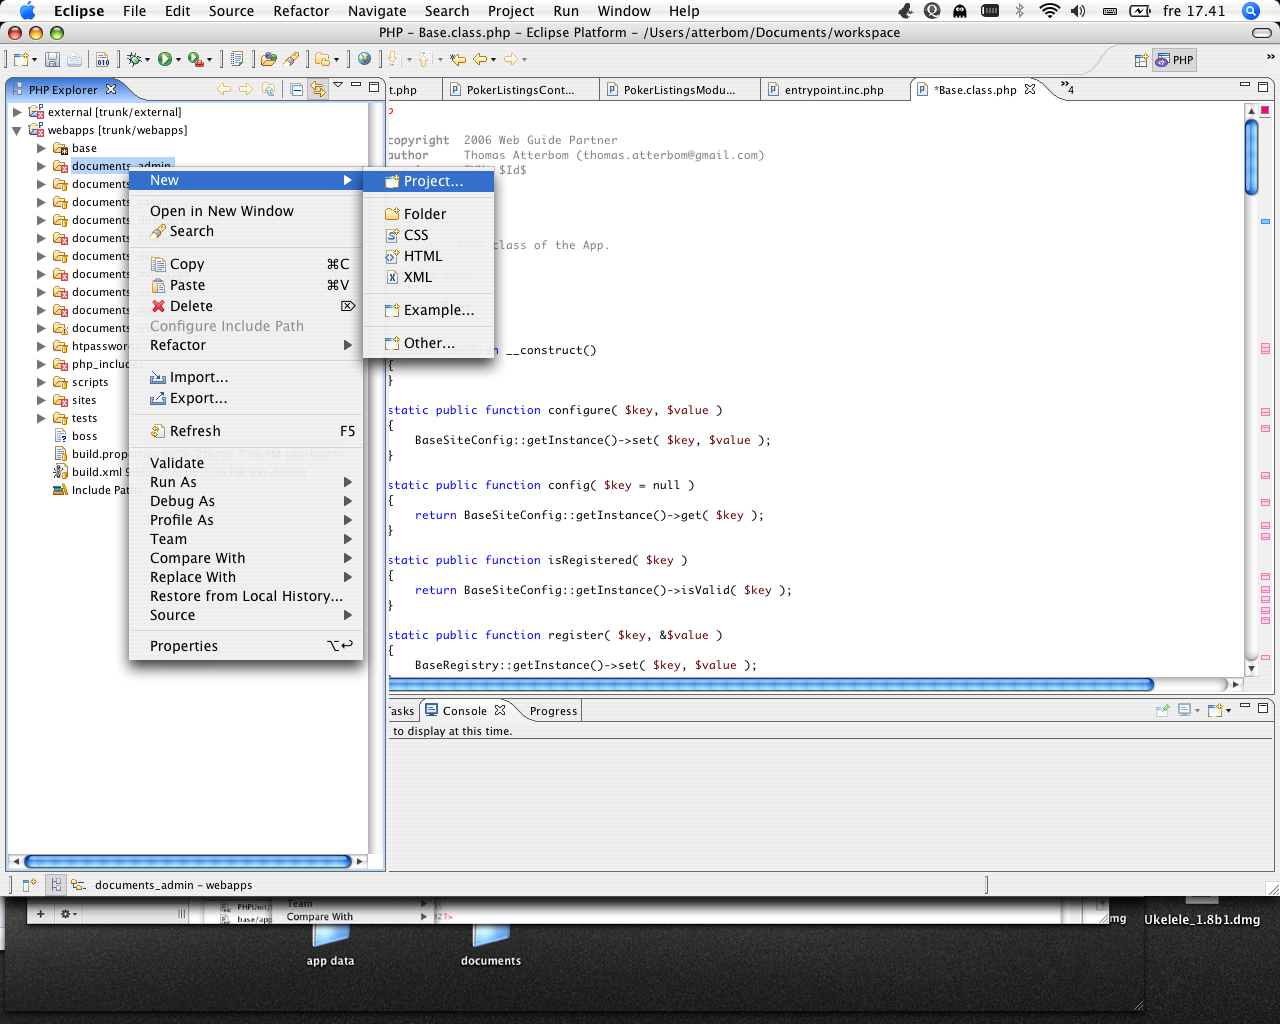Choose HTML in the New submenu
The height and width of the screenshot is (1024, 1280).
pyautogui.click(x=428, y=256)
